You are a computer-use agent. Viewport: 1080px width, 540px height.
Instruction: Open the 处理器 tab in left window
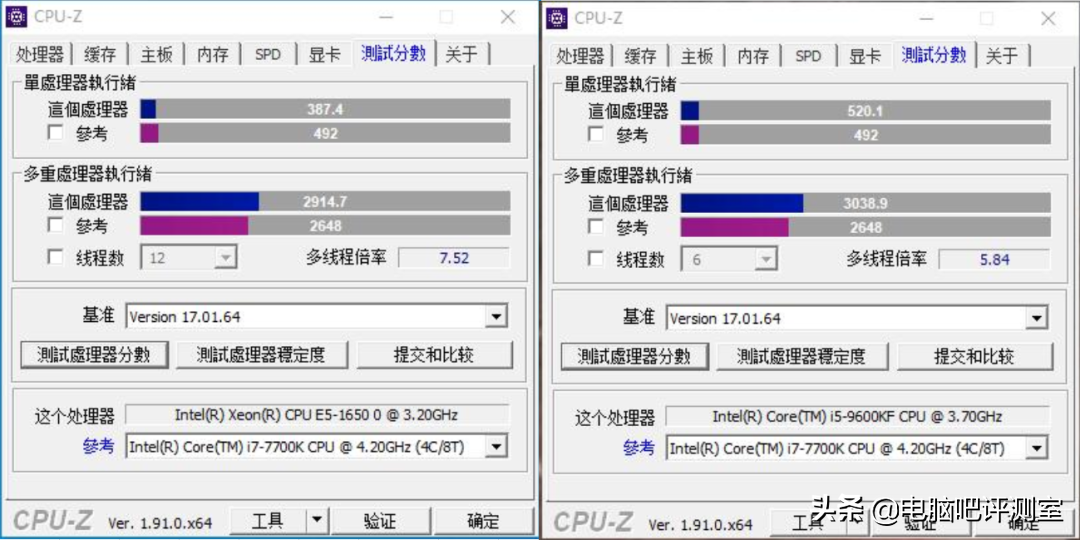(x=40, y=54)
